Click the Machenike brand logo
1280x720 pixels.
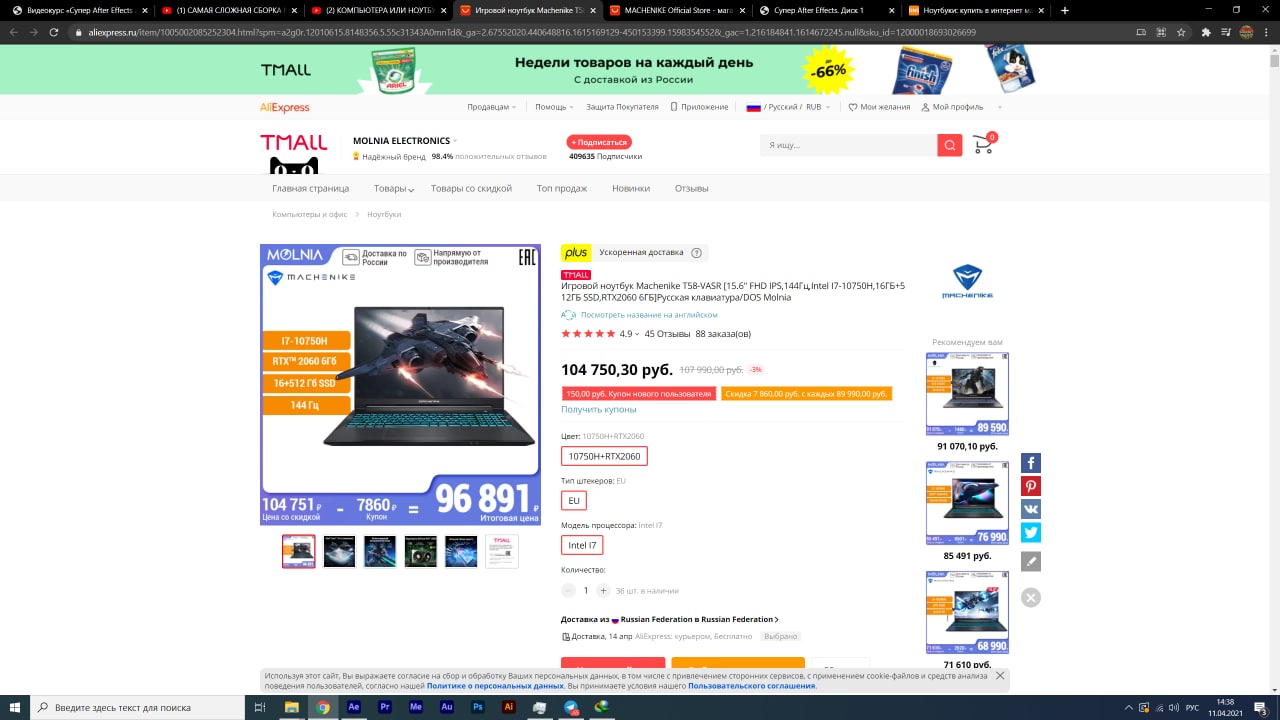tap(967, 282)
